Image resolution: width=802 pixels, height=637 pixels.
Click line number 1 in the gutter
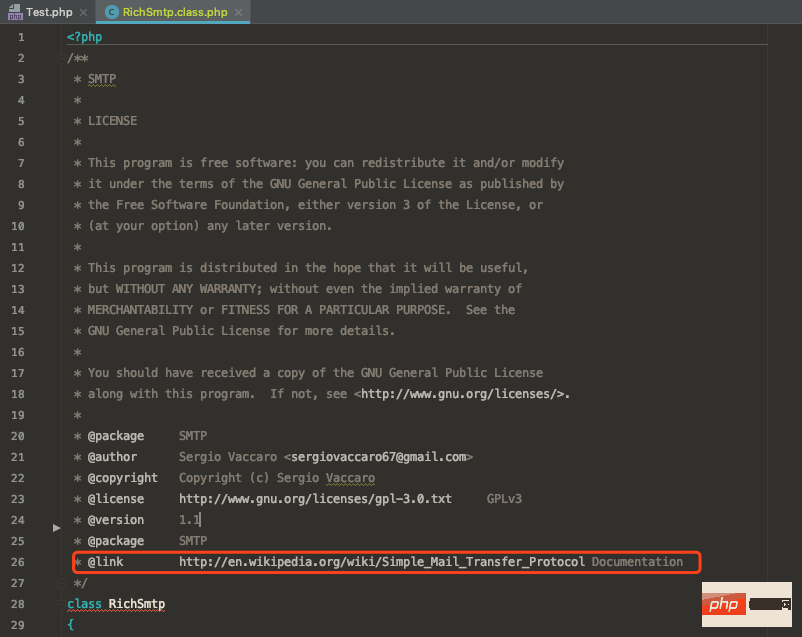coord(21,37)
